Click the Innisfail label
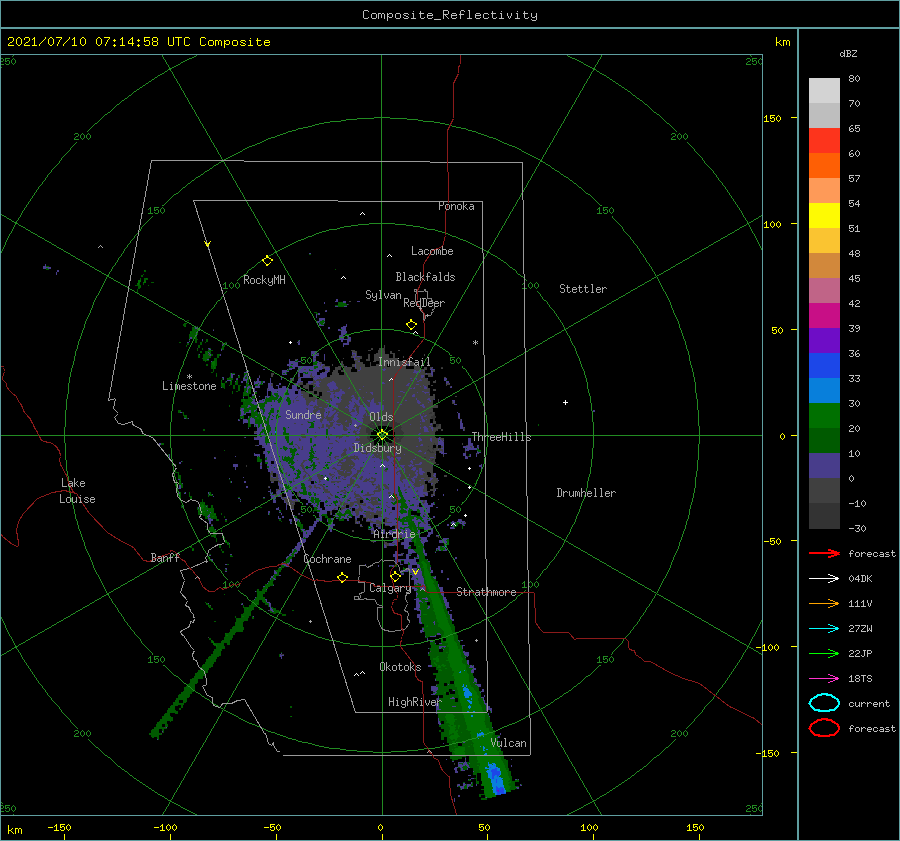Screen dimensions: 900x841 coord(404,362)
